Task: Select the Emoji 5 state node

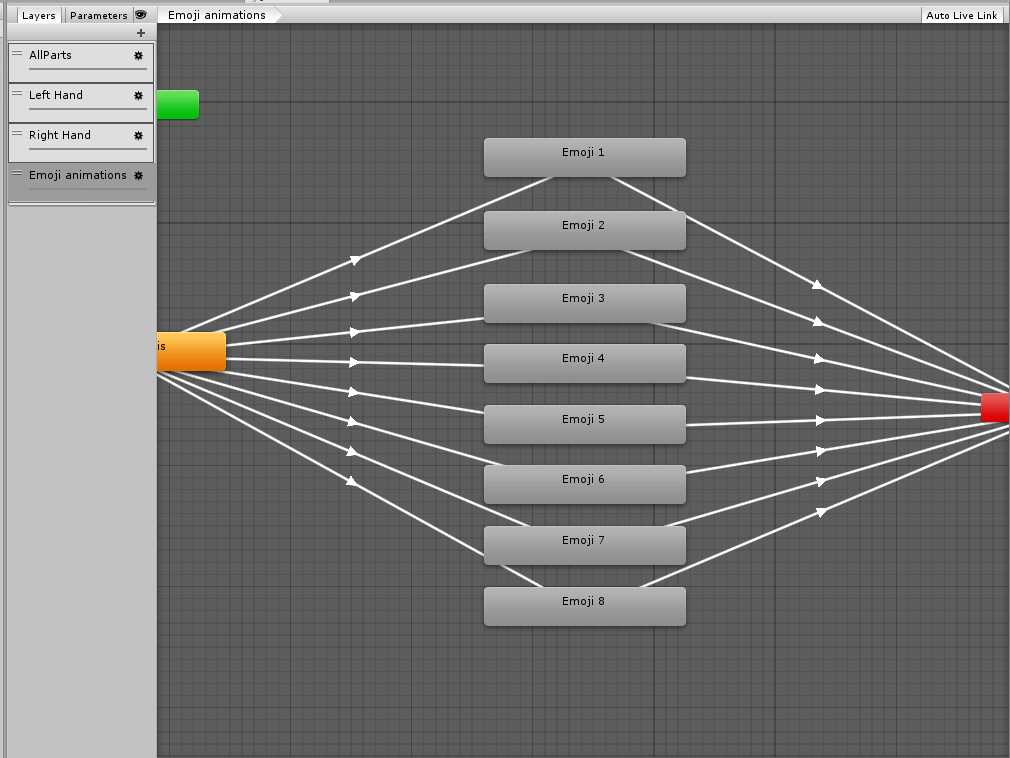Action: coord(584,424)
